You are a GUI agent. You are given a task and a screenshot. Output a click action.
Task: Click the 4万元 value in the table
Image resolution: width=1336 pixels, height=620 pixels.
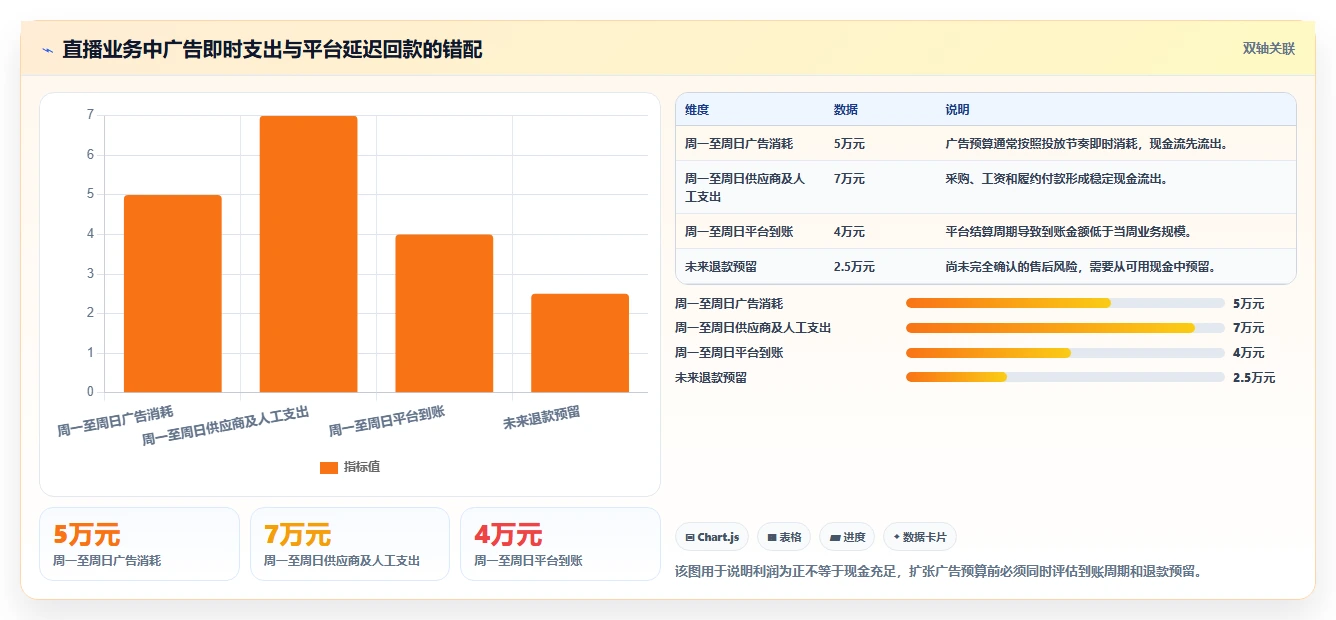(849, 232)
